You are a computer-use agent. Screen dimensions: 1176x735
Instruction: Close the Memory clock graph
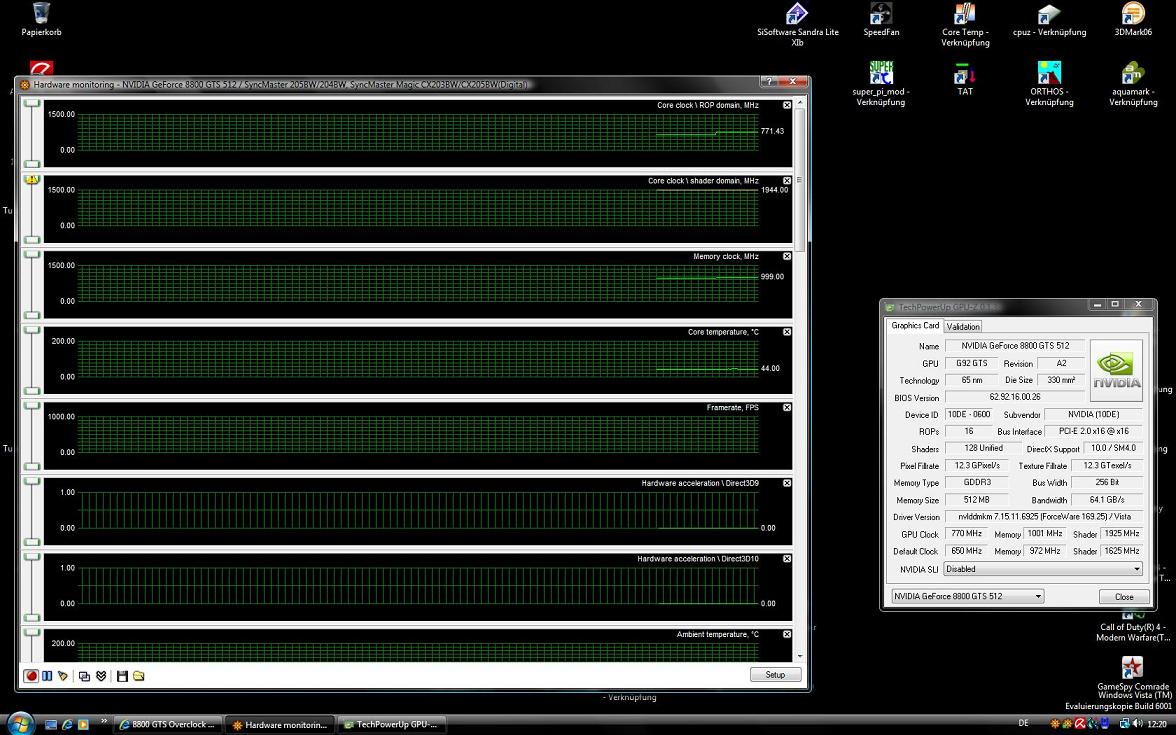point(787,256)
